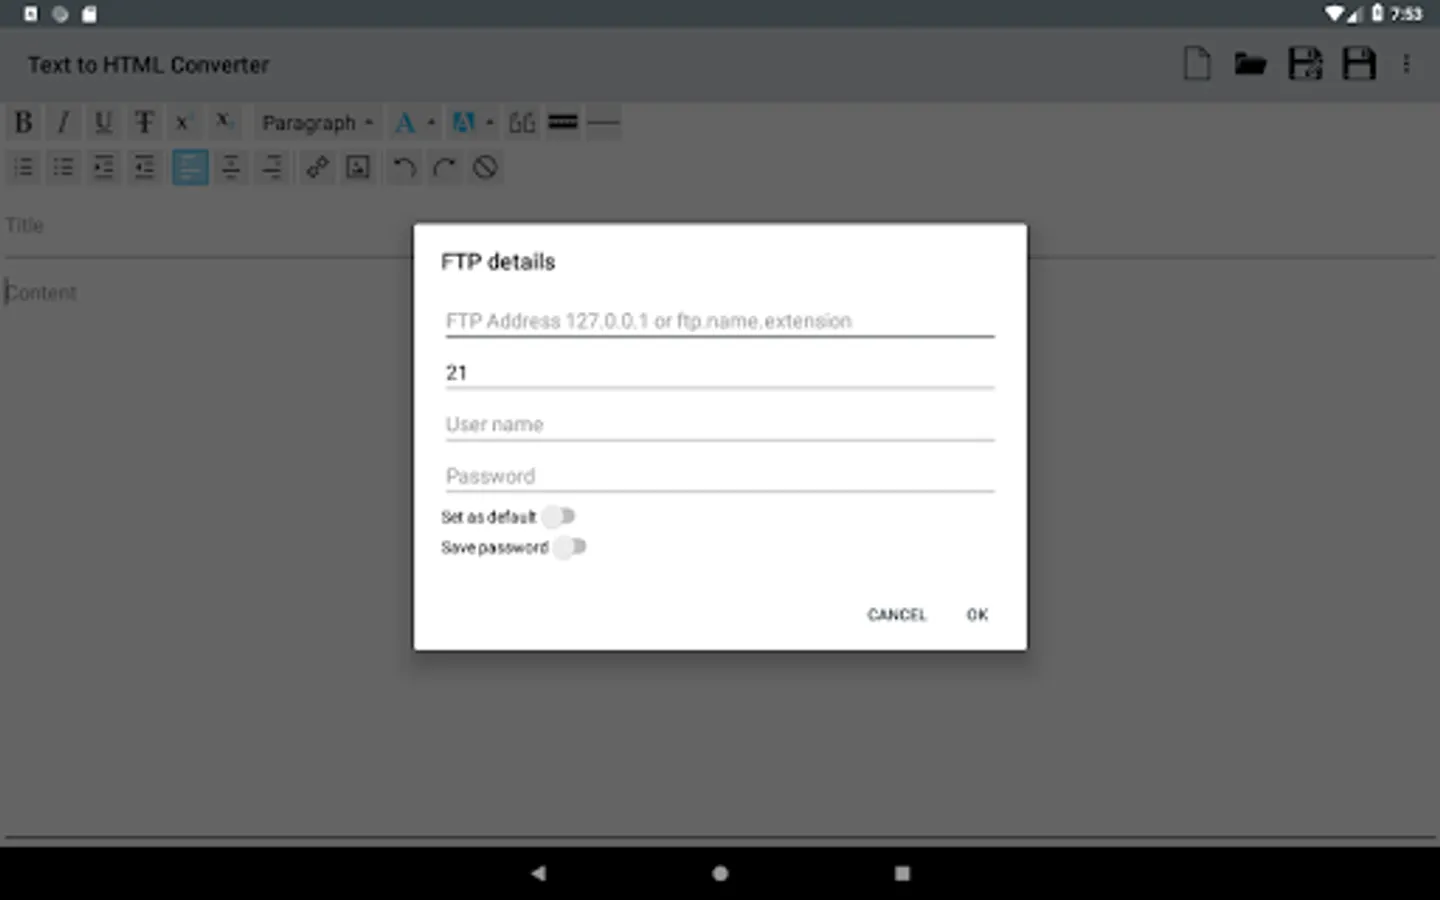This screenshot has height=900, width=1440.
Task: Expand the text color dropdown arrow
Action: [x=431, y=123]
